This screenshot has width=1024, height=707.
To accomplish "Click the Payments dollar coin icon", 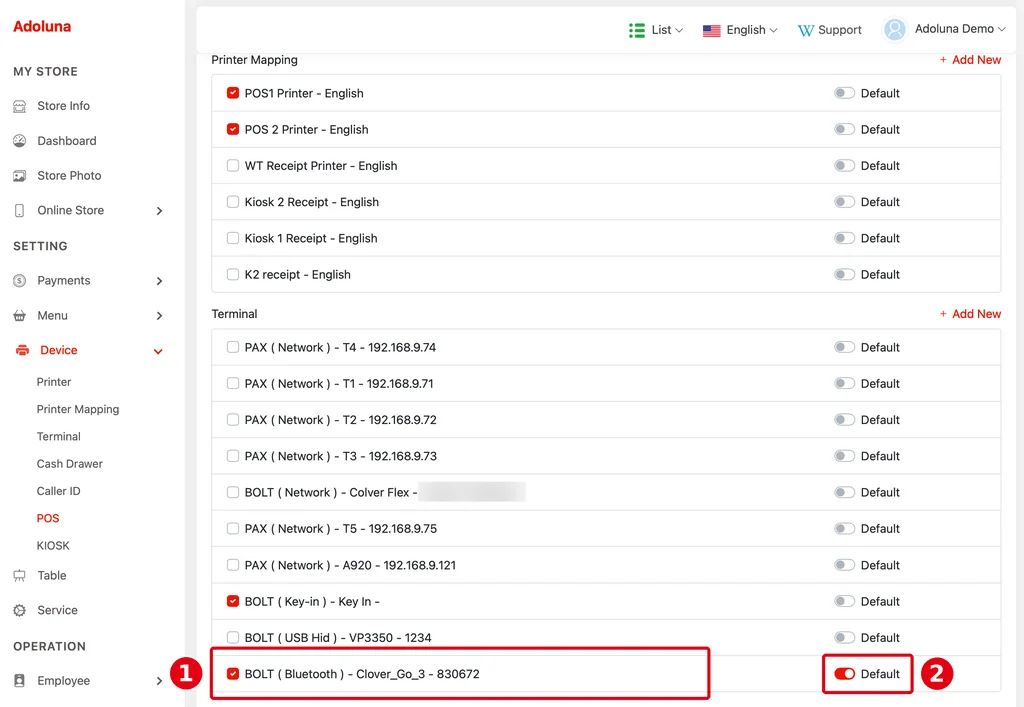I will click(20, 281).
